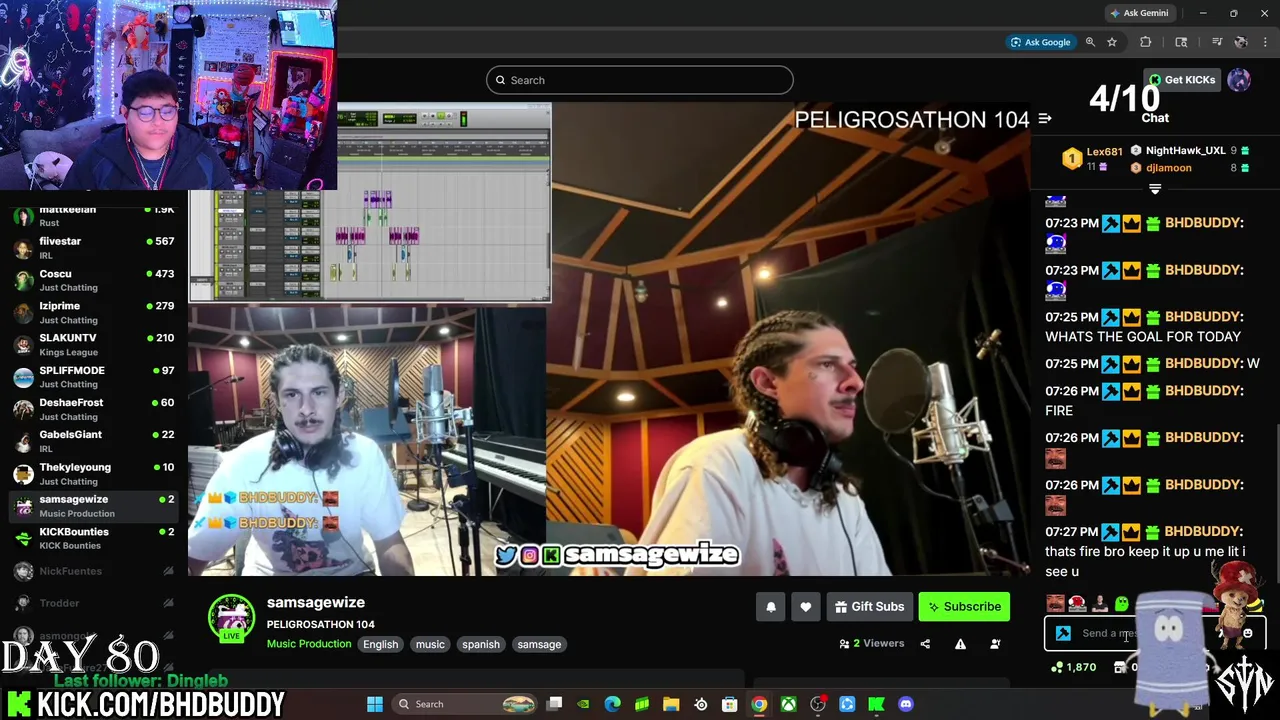The image size is (1280, 720).
Task: Click Lex681 top gifter name
Action: (1104, 152)
